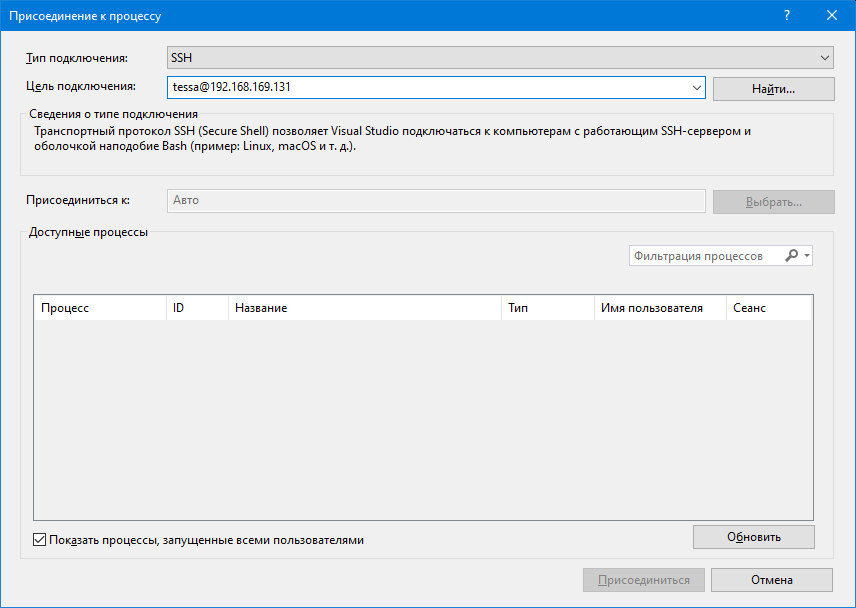Uncheck show processes from all users
Screen dimensions: 856x608
coord(40,540)
